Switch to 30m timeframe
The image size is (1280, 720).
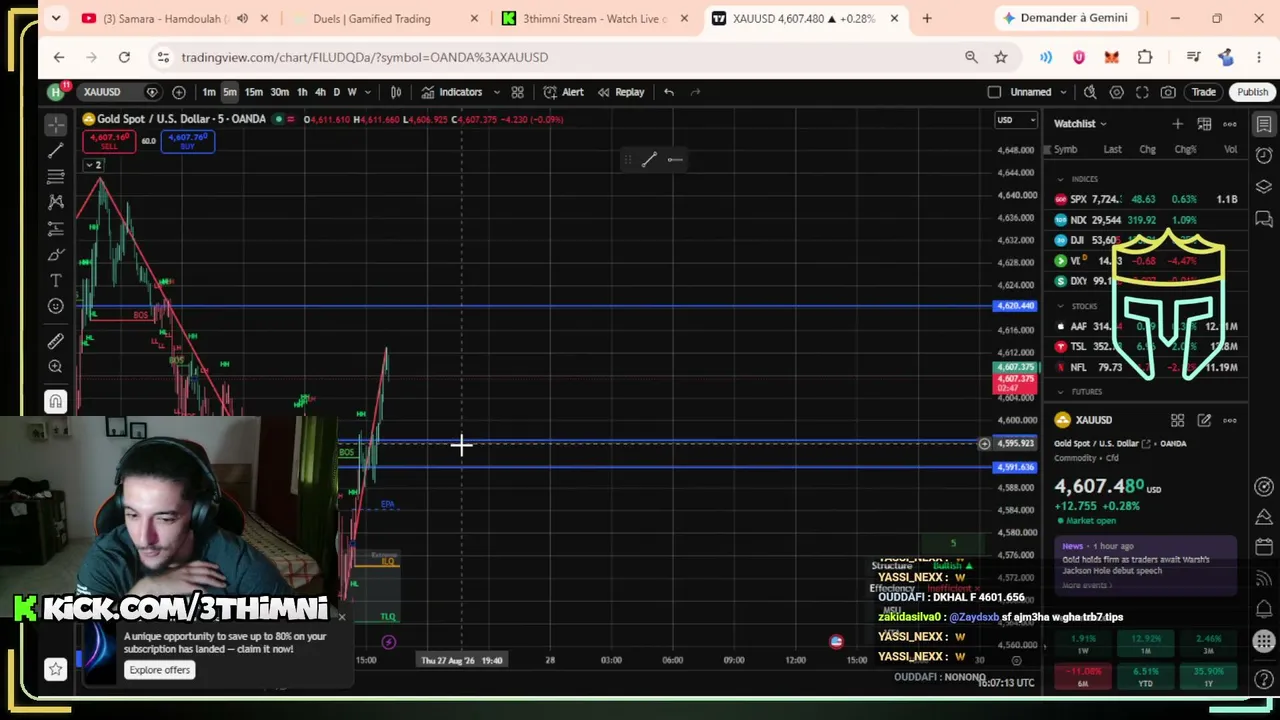[x=280, y=92]
